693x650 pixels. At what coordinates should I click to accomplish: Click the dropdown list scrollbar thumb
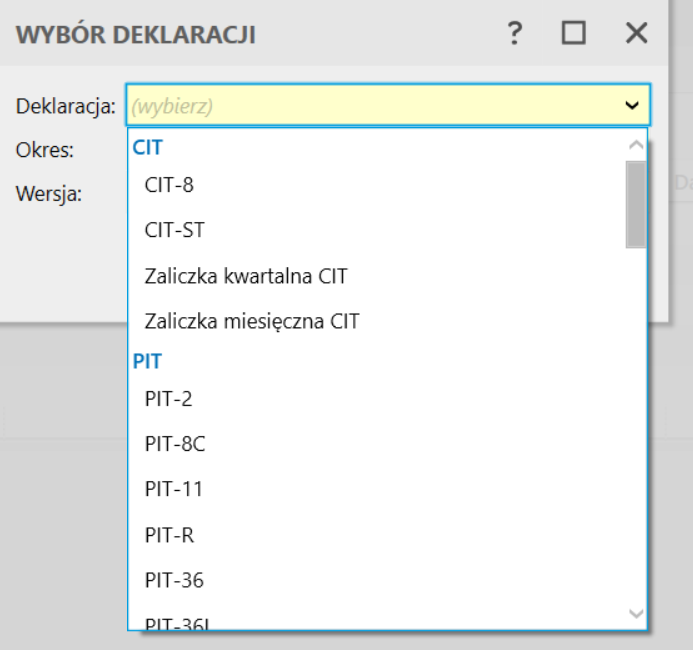tap(635, 203)
